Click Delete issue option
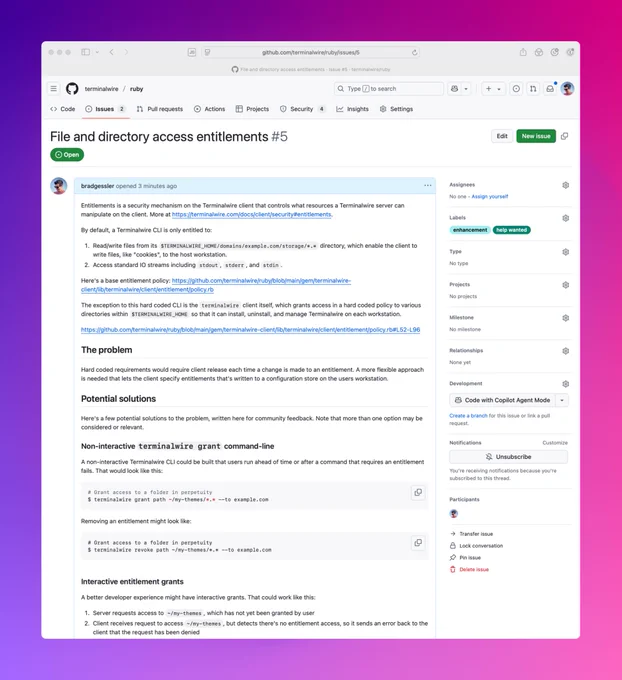The image size is (622, 680). (469, 569)
